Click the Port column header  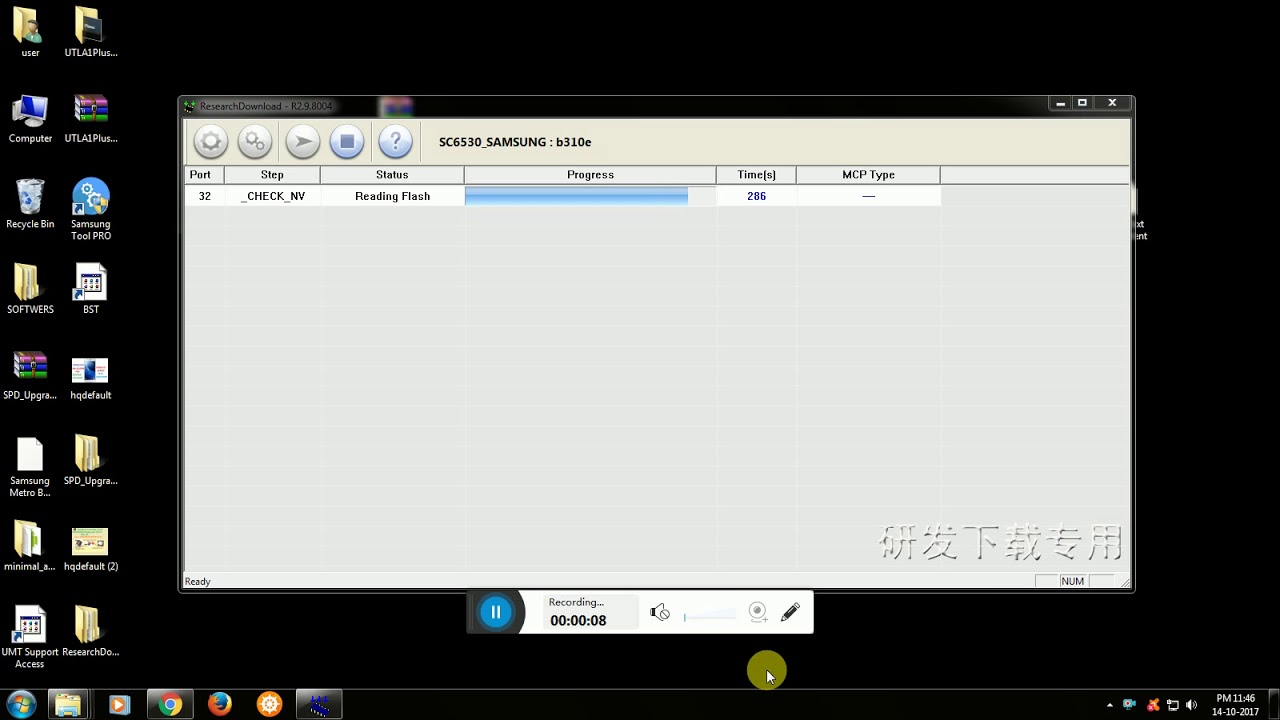coord(204,174)
